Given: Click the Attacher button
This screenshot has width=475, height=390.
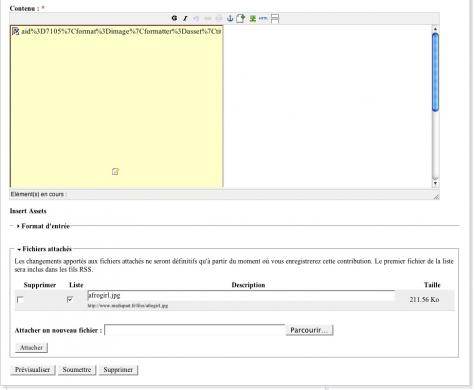Looking at the screenshot, I should (x=31, y=348).
